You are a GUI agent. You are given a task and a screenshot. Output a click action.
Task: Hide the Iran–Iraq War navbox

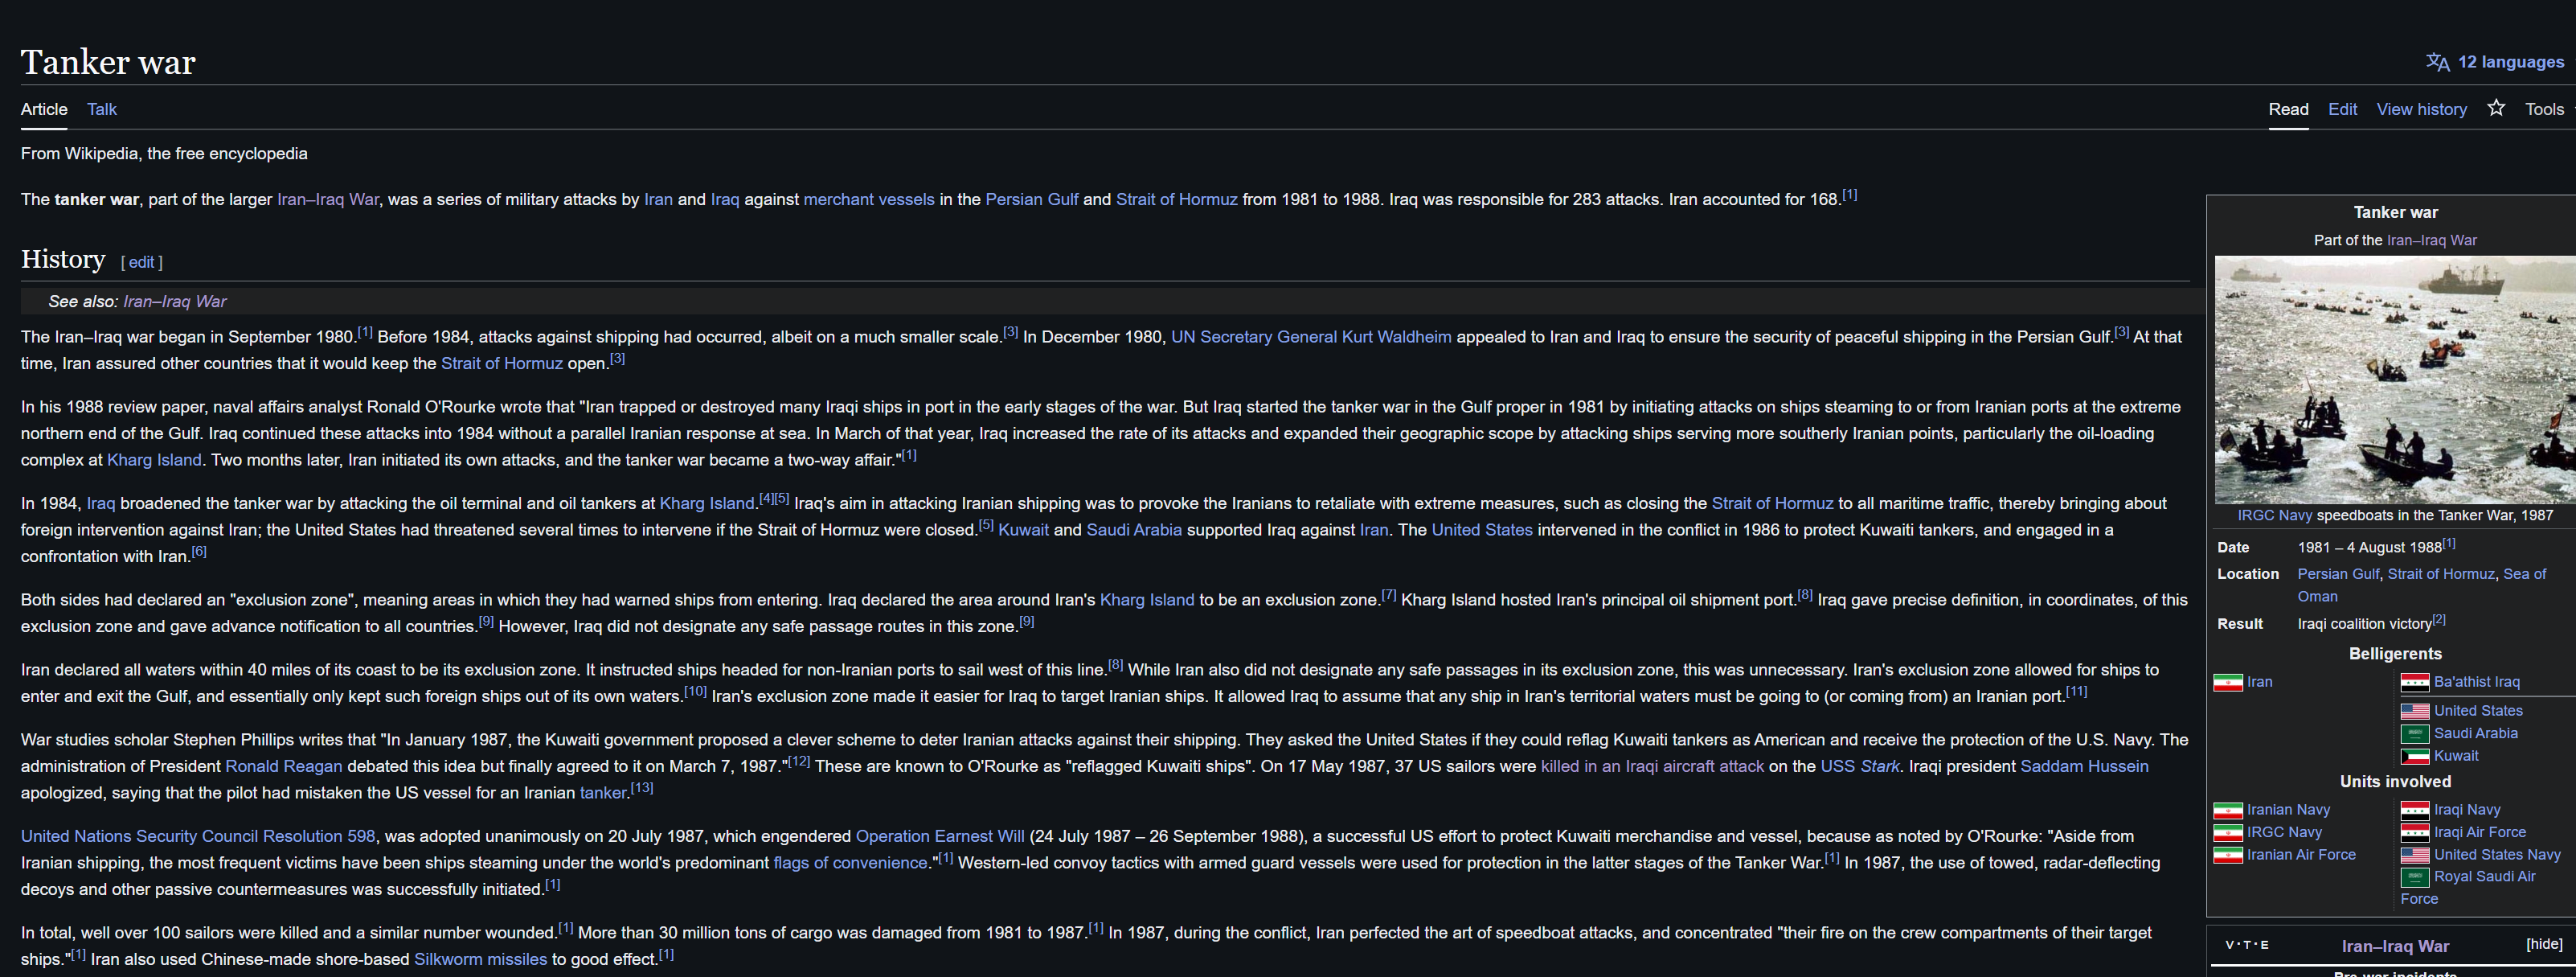tap(2543, 944)
